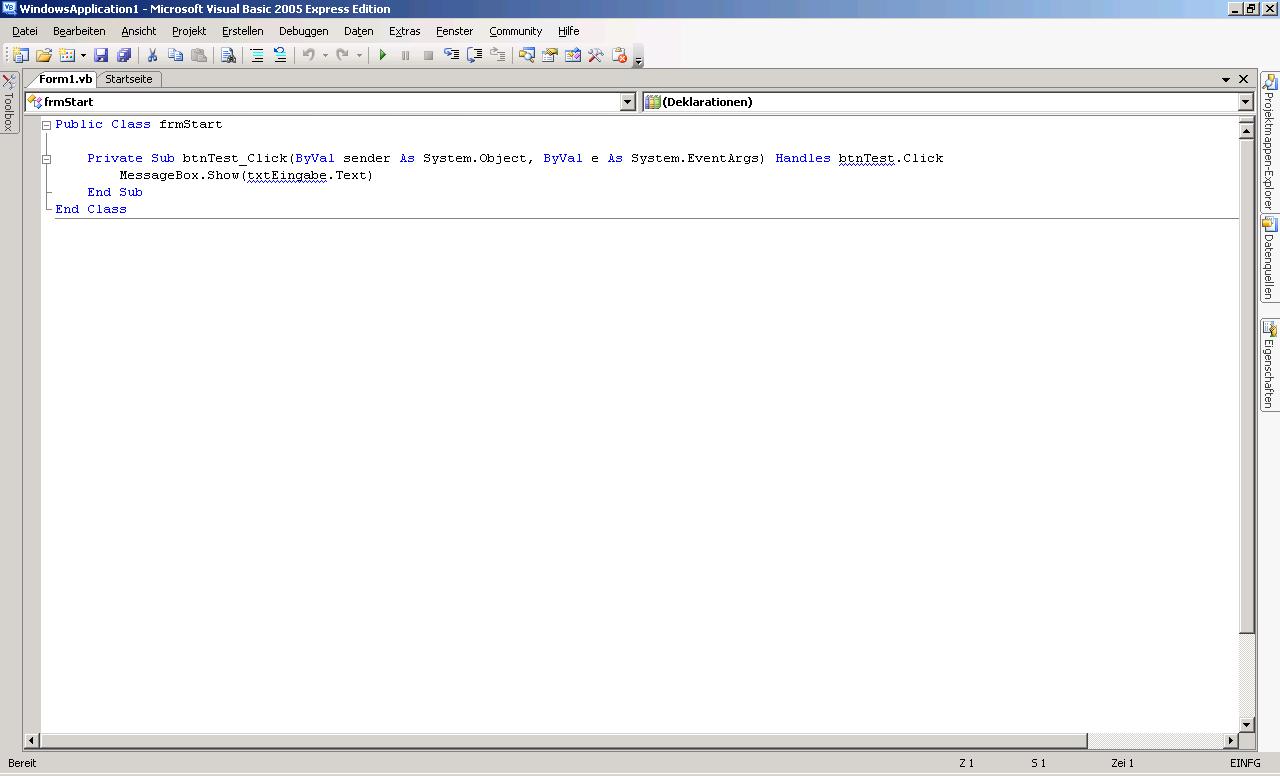Open the Hilfe menu
The height and width of the screenshot is (776, 1280).
tap(569, 31)
